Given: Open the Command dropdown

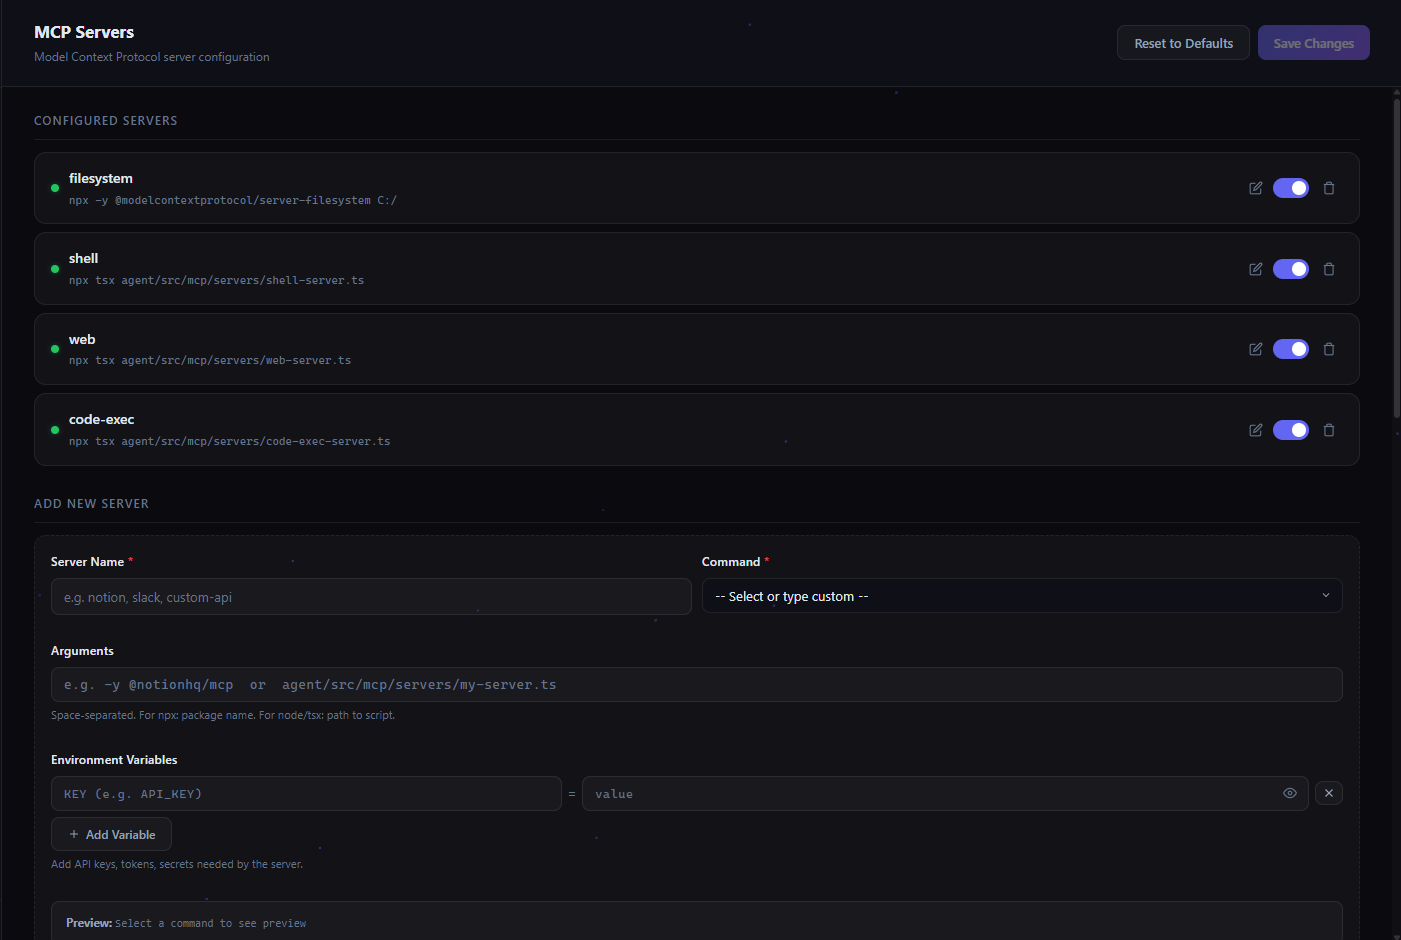Looking at the screenshot, I should pyautogui.click(x=1022, y=596).
